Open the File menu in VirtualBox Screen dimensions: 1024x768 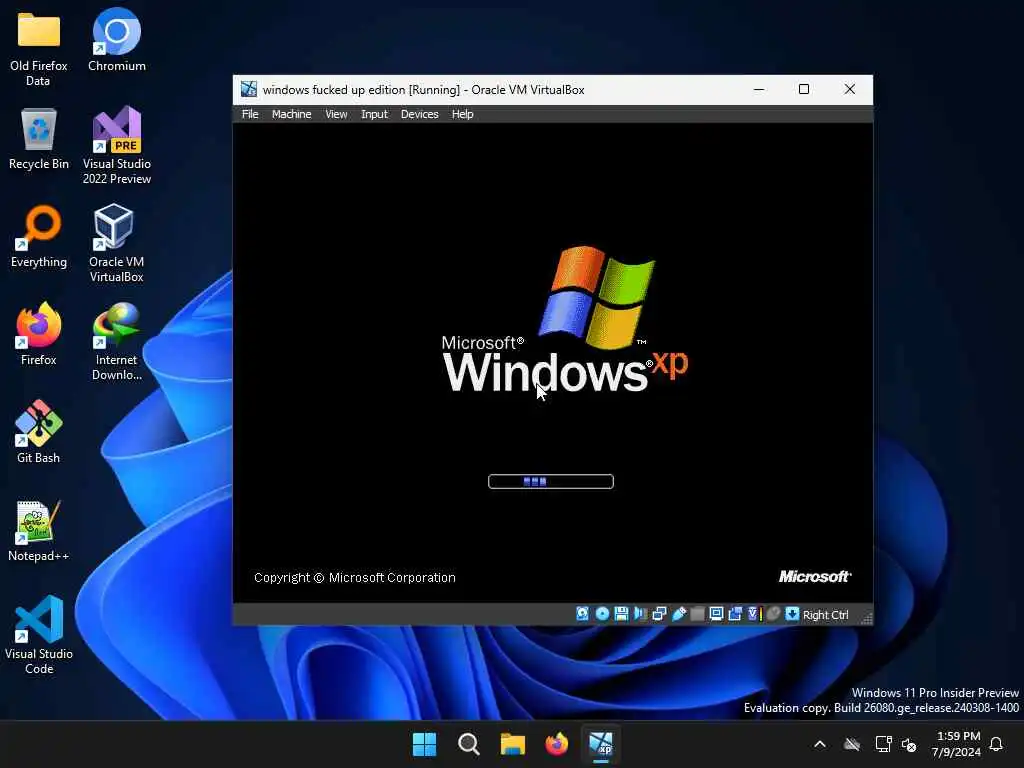pyautogui.click(x=250, y=114)
